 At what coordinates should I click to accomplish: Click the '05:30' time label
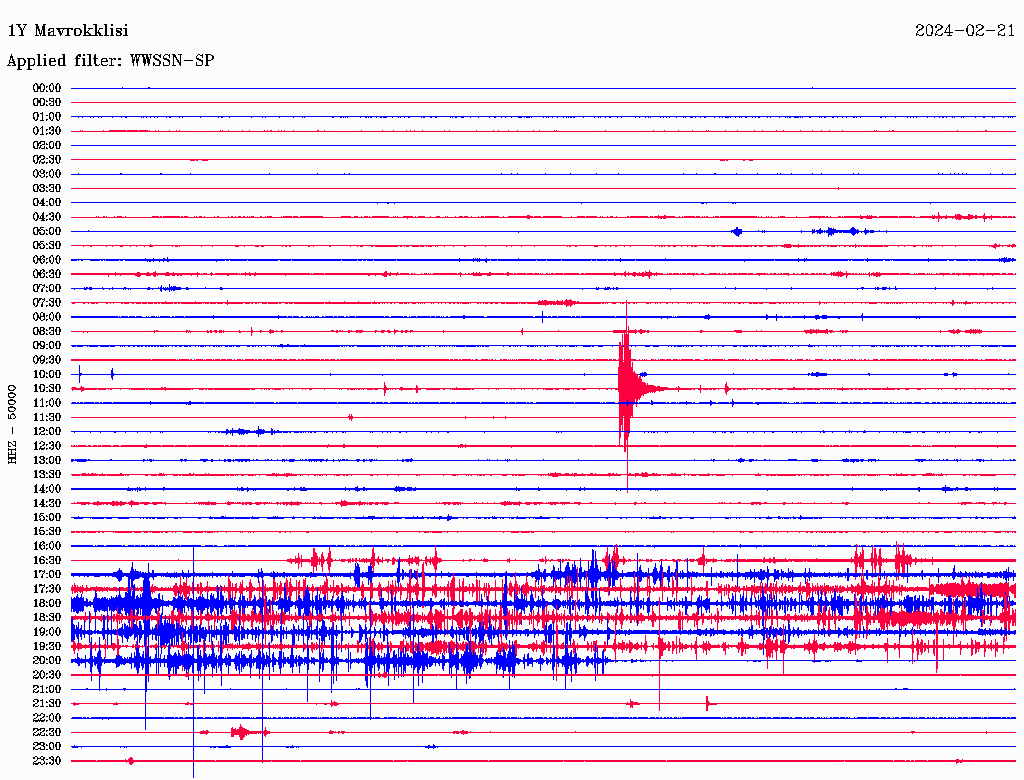(x=46, y=246)
